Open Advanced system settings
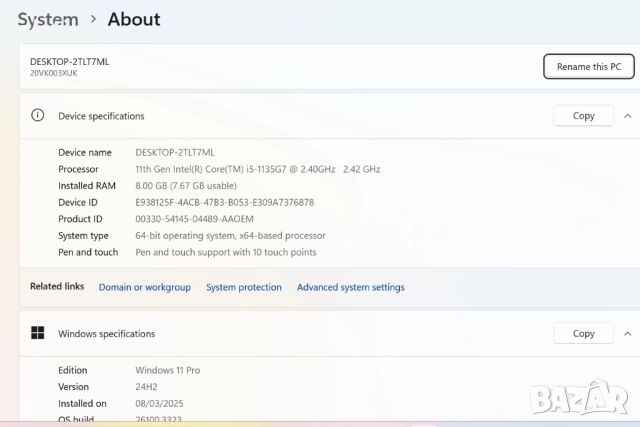 pos(351,287)
